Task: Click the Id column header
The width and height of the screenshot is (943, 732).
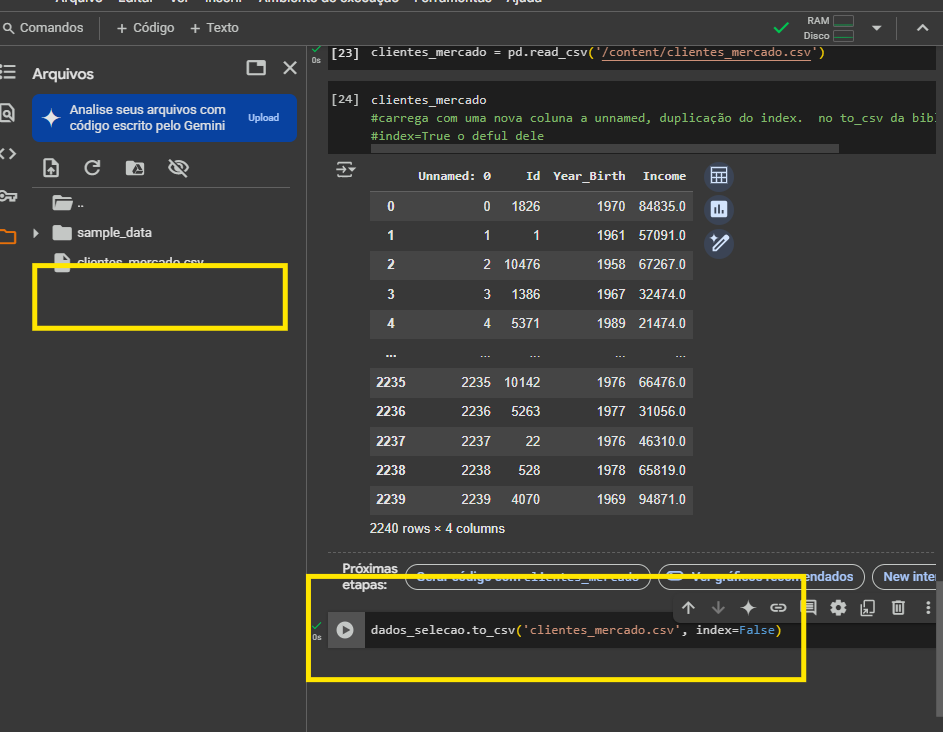Action: point(533,176)
